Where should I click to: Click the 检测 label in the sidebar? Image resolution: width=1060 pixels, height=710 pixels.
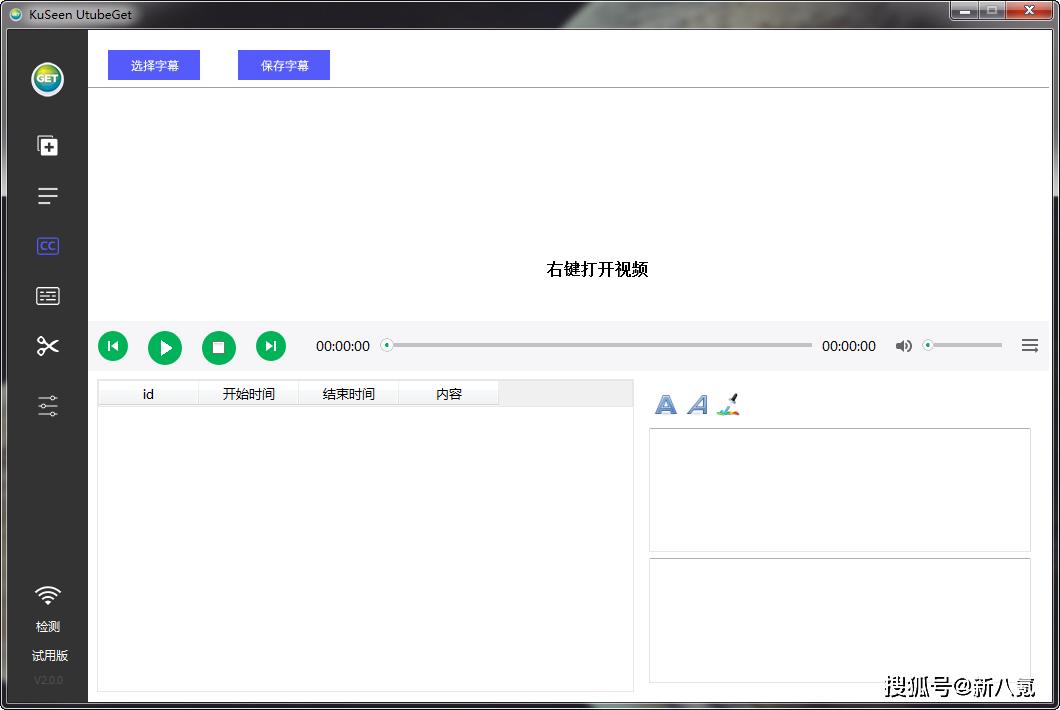(x=47, y=627)
